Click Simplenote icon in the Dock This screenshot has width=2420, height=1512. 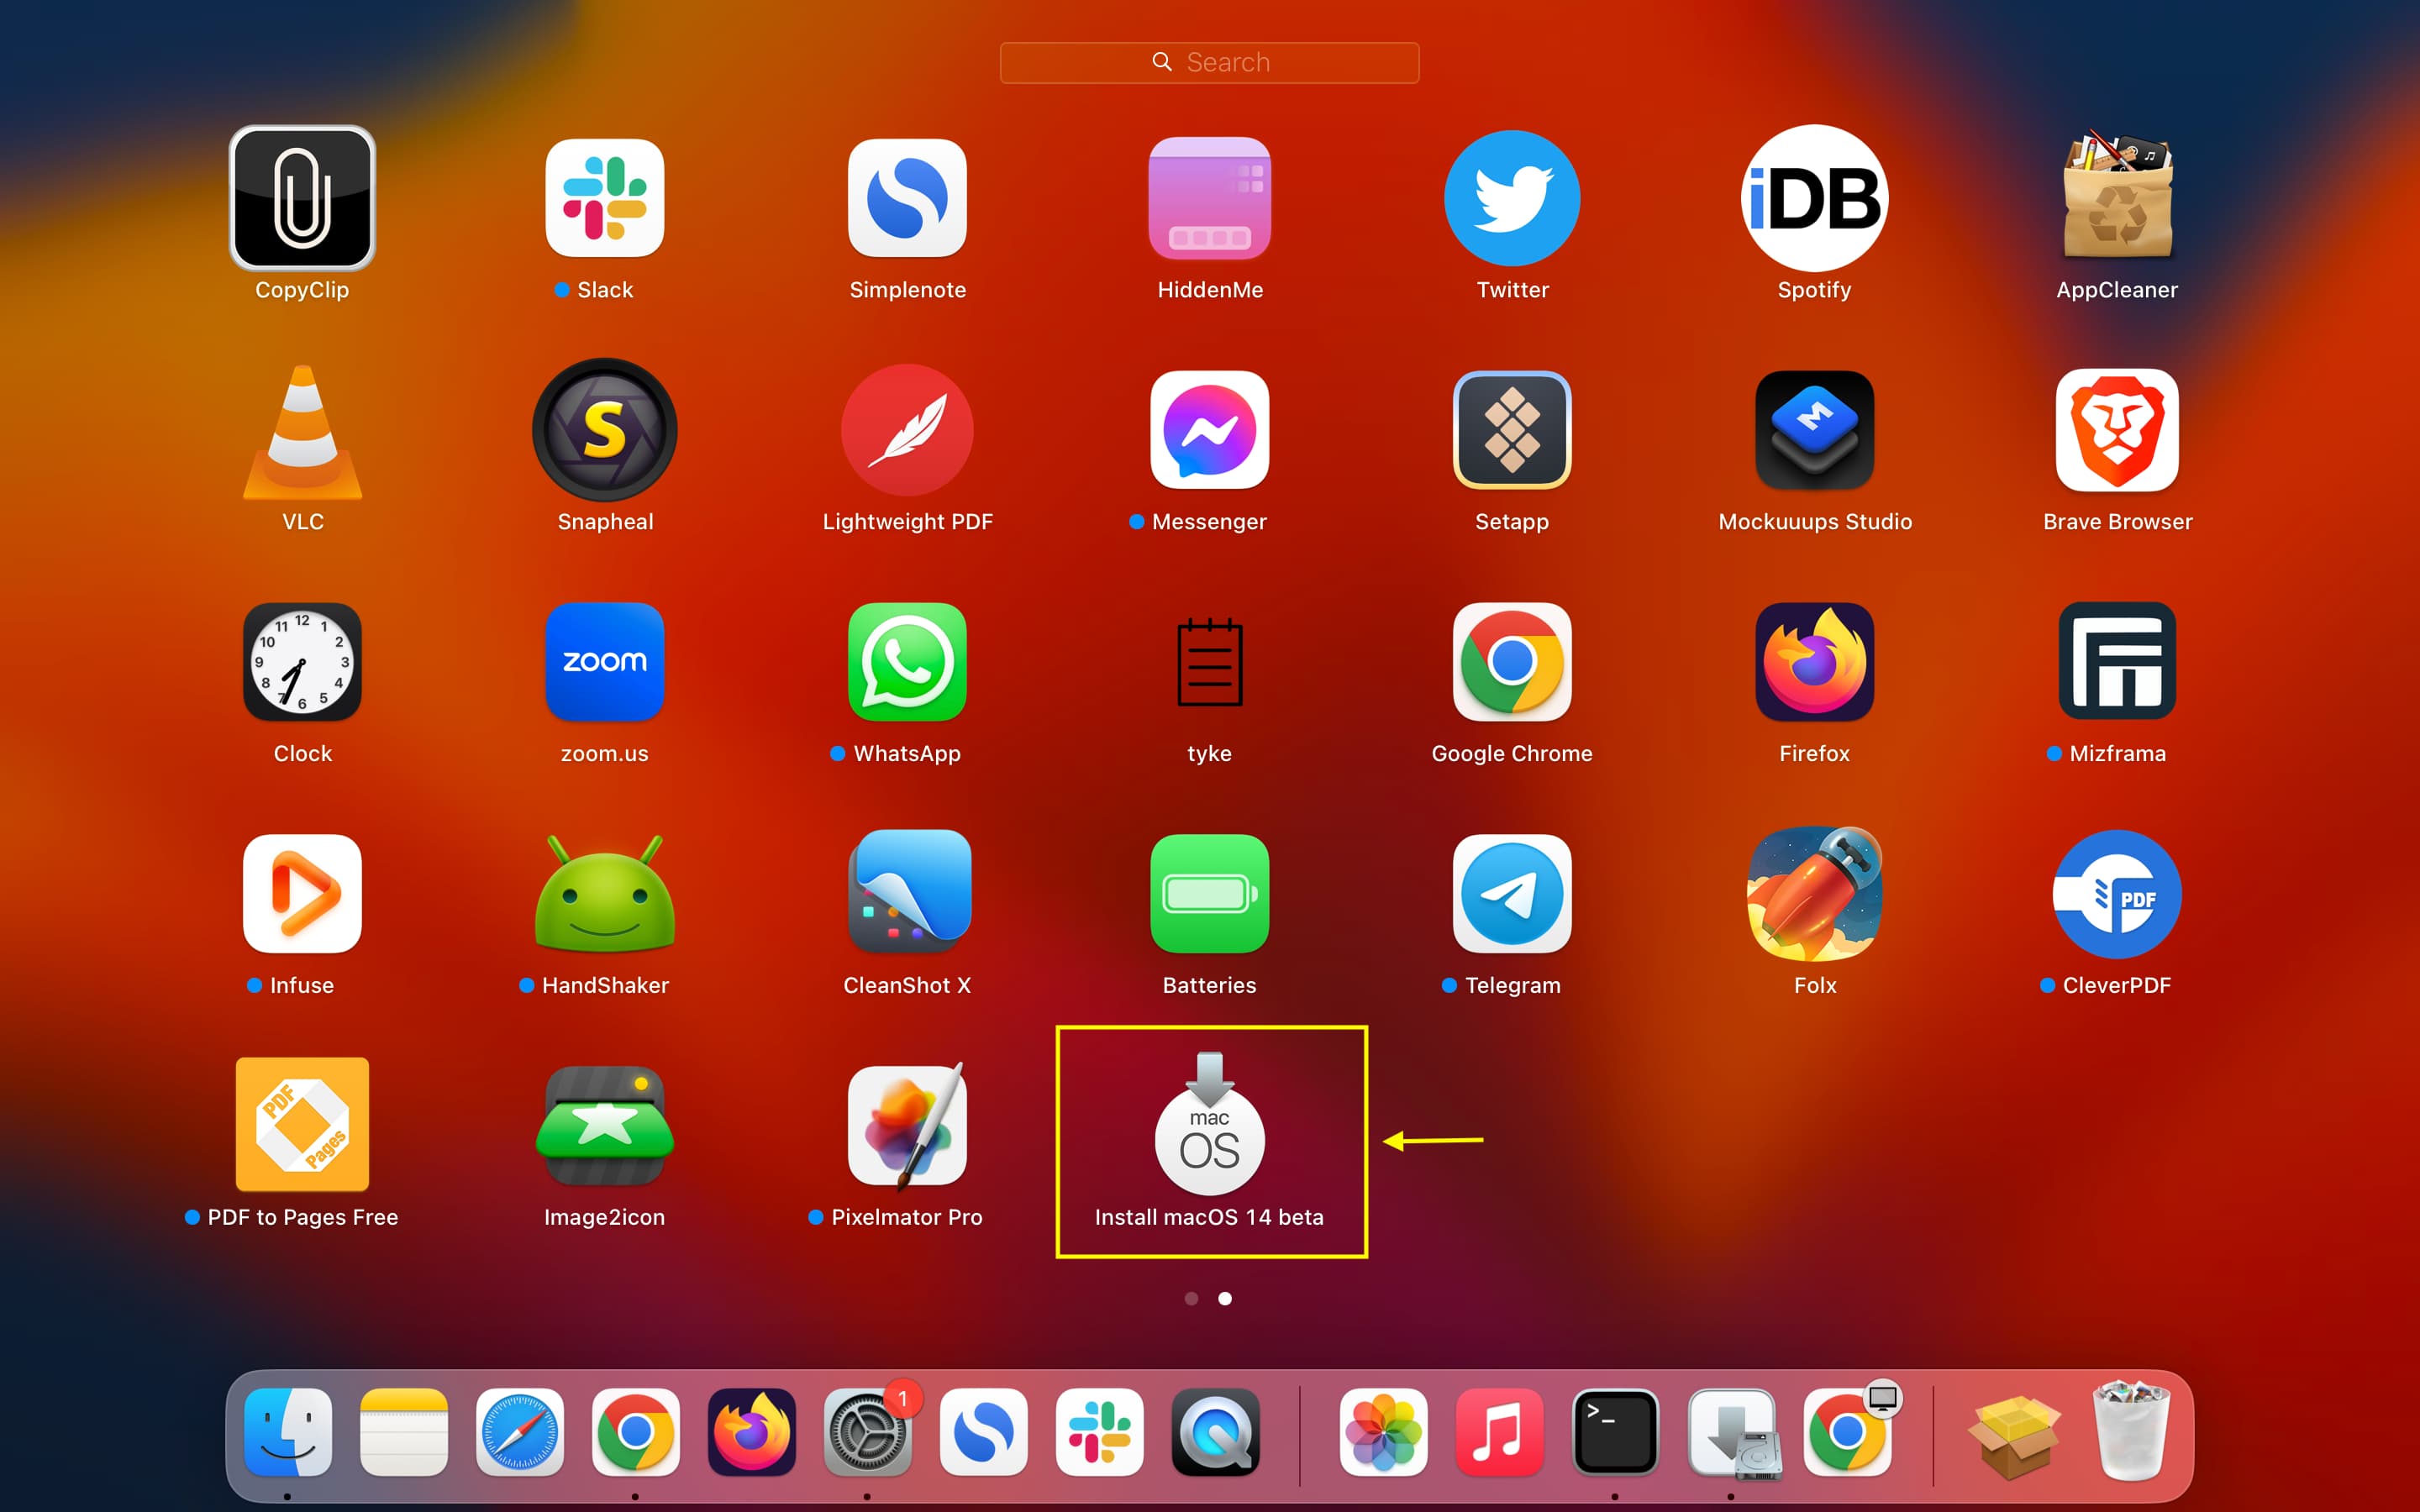point(983,1432)
